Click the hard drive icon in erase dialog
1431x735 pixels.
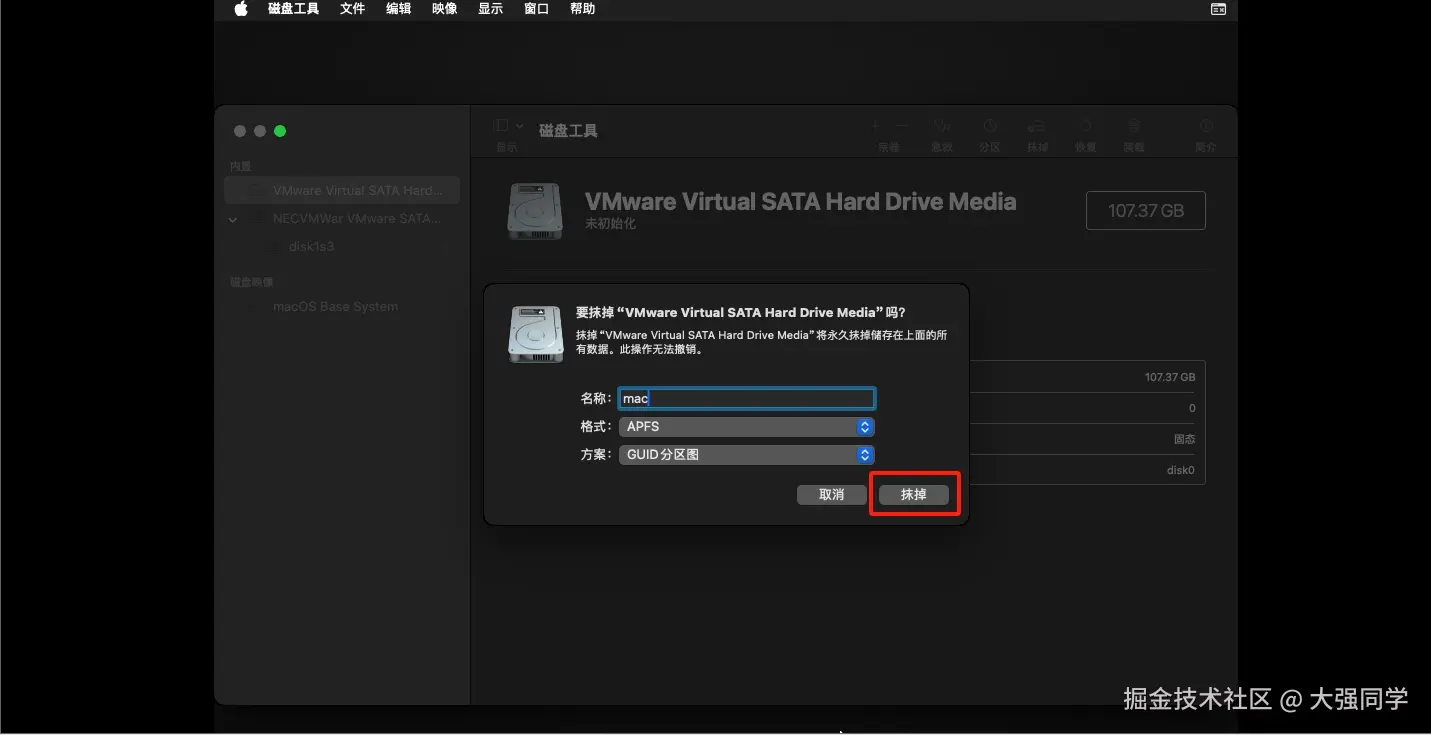coord(536,333)
